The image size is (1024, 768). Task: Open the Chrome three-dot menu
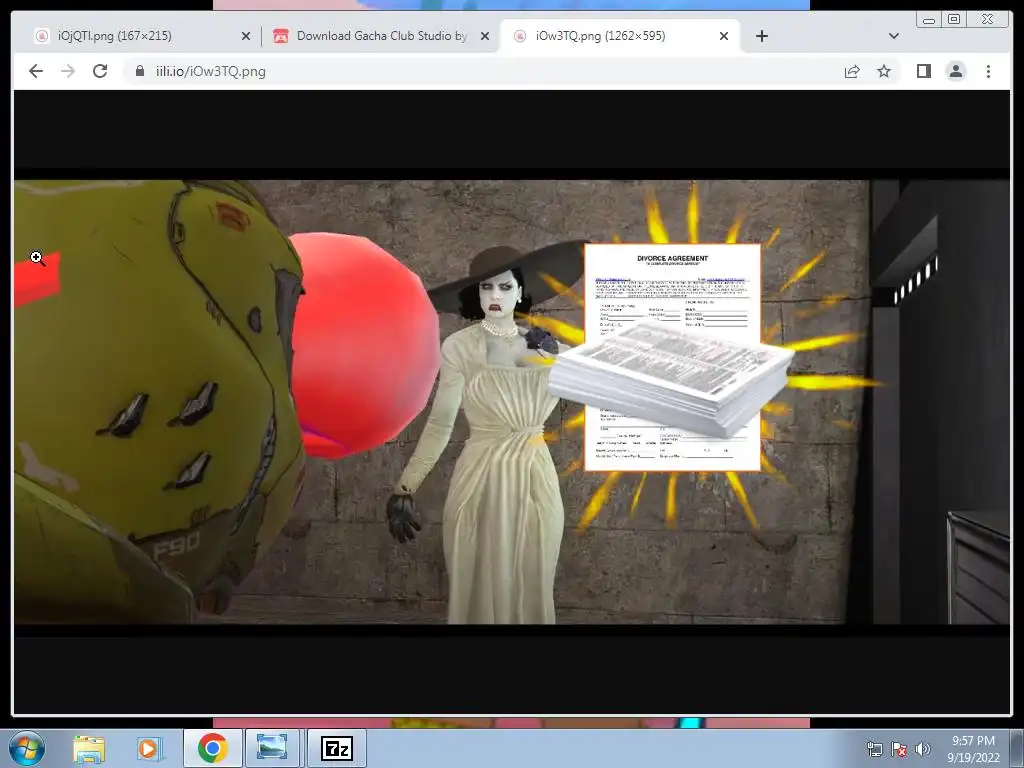(988, 71)
